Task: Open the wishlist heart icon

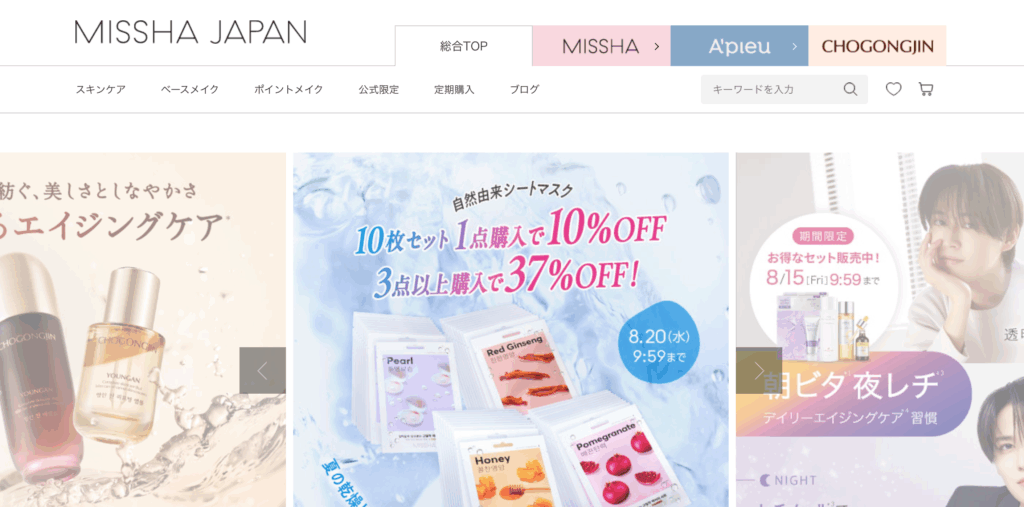Action: coord(893,89)
